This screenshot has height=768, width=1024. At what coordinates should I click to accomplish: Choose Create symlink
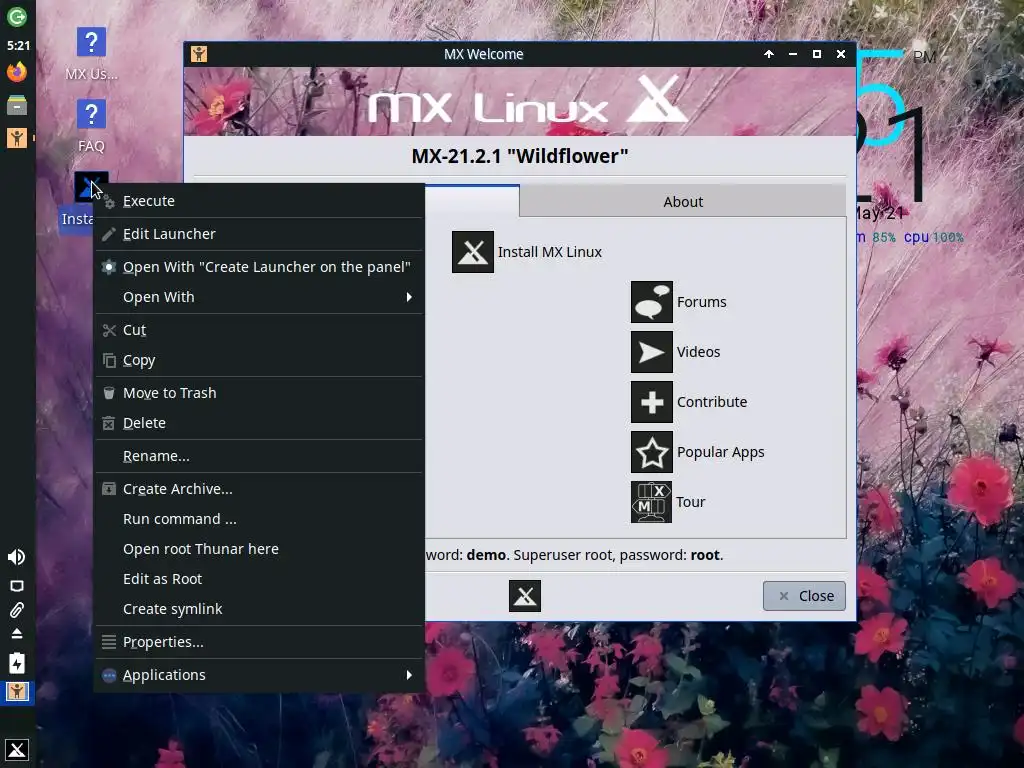(x=259, y=609)
